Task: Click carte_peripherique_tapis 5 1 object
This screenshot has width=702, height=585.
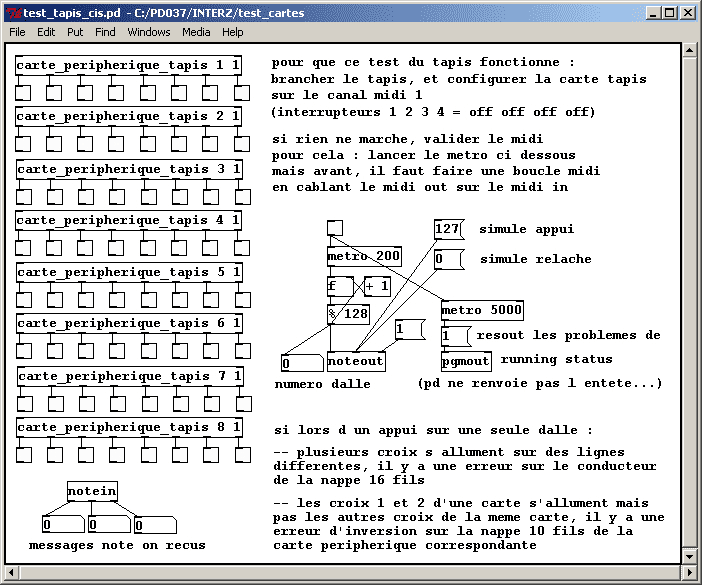Action: pos(128,272)
